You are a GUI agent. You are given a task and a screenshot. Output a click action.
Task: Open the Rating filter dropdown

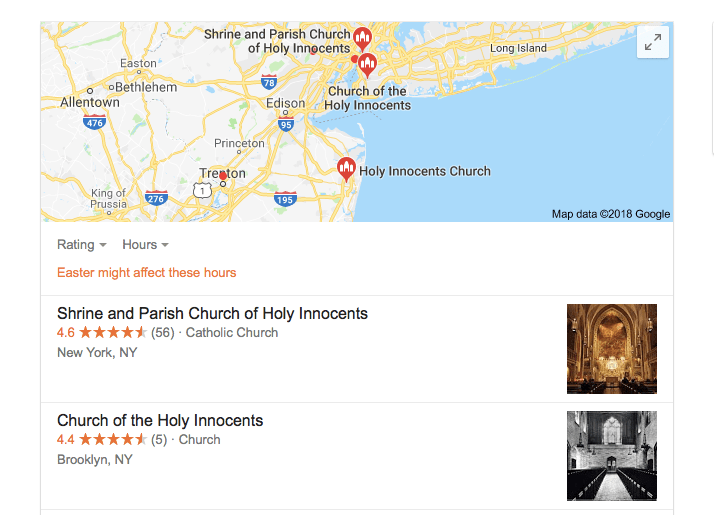pyautogui.click(x=82, y=245)
